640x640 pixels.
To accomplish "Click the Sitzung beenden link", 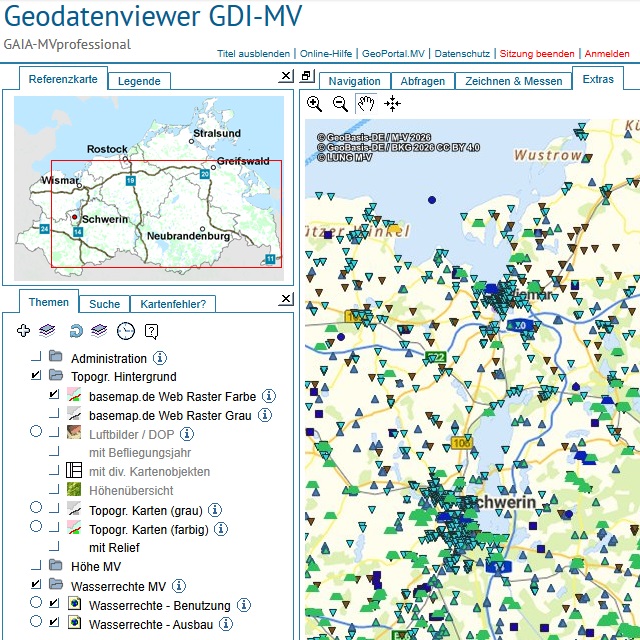I will (x=537, y=53).
